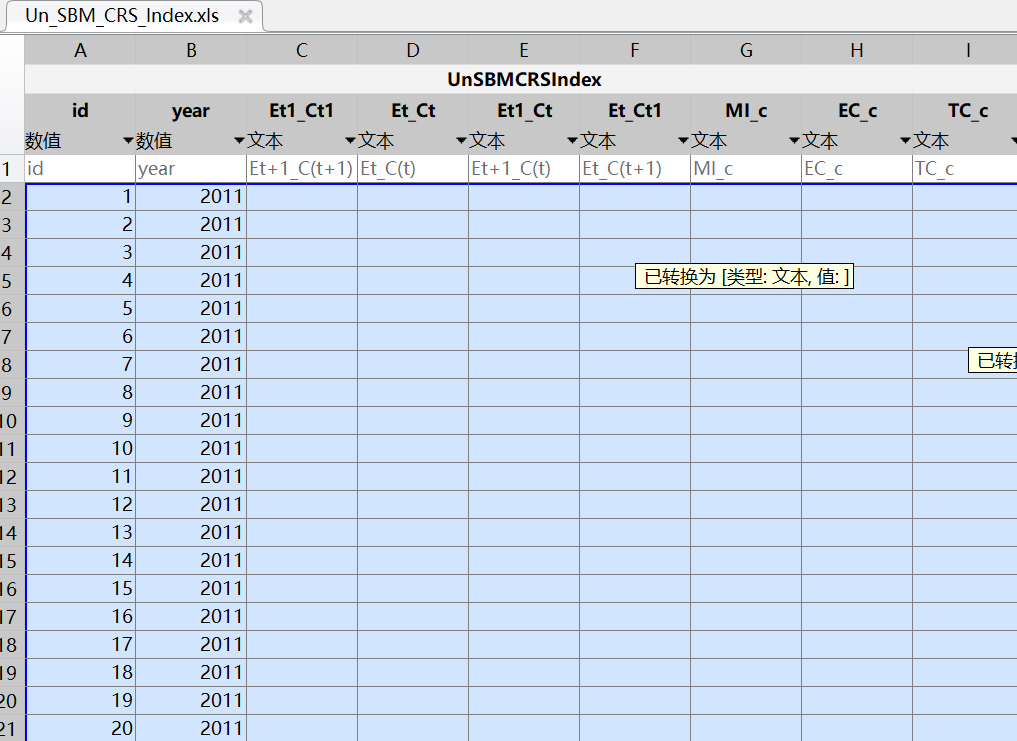Click year cell 2011 in id 8 row
Screen dimensions: 1017x741
pos(191,393)
